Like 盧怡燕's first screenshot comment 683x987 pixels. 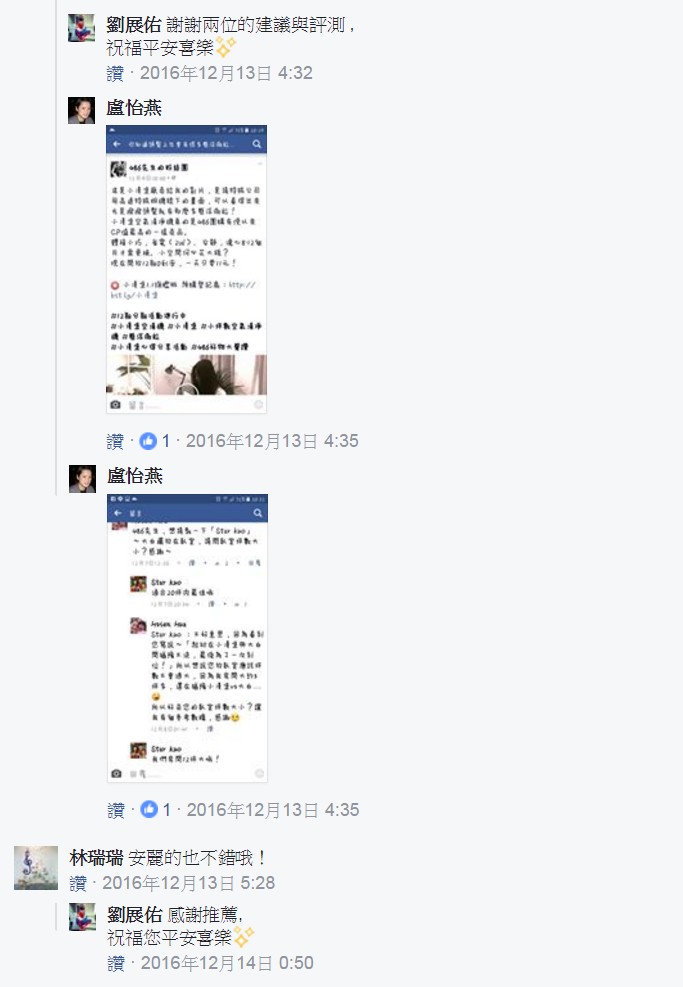pos(115,442)
